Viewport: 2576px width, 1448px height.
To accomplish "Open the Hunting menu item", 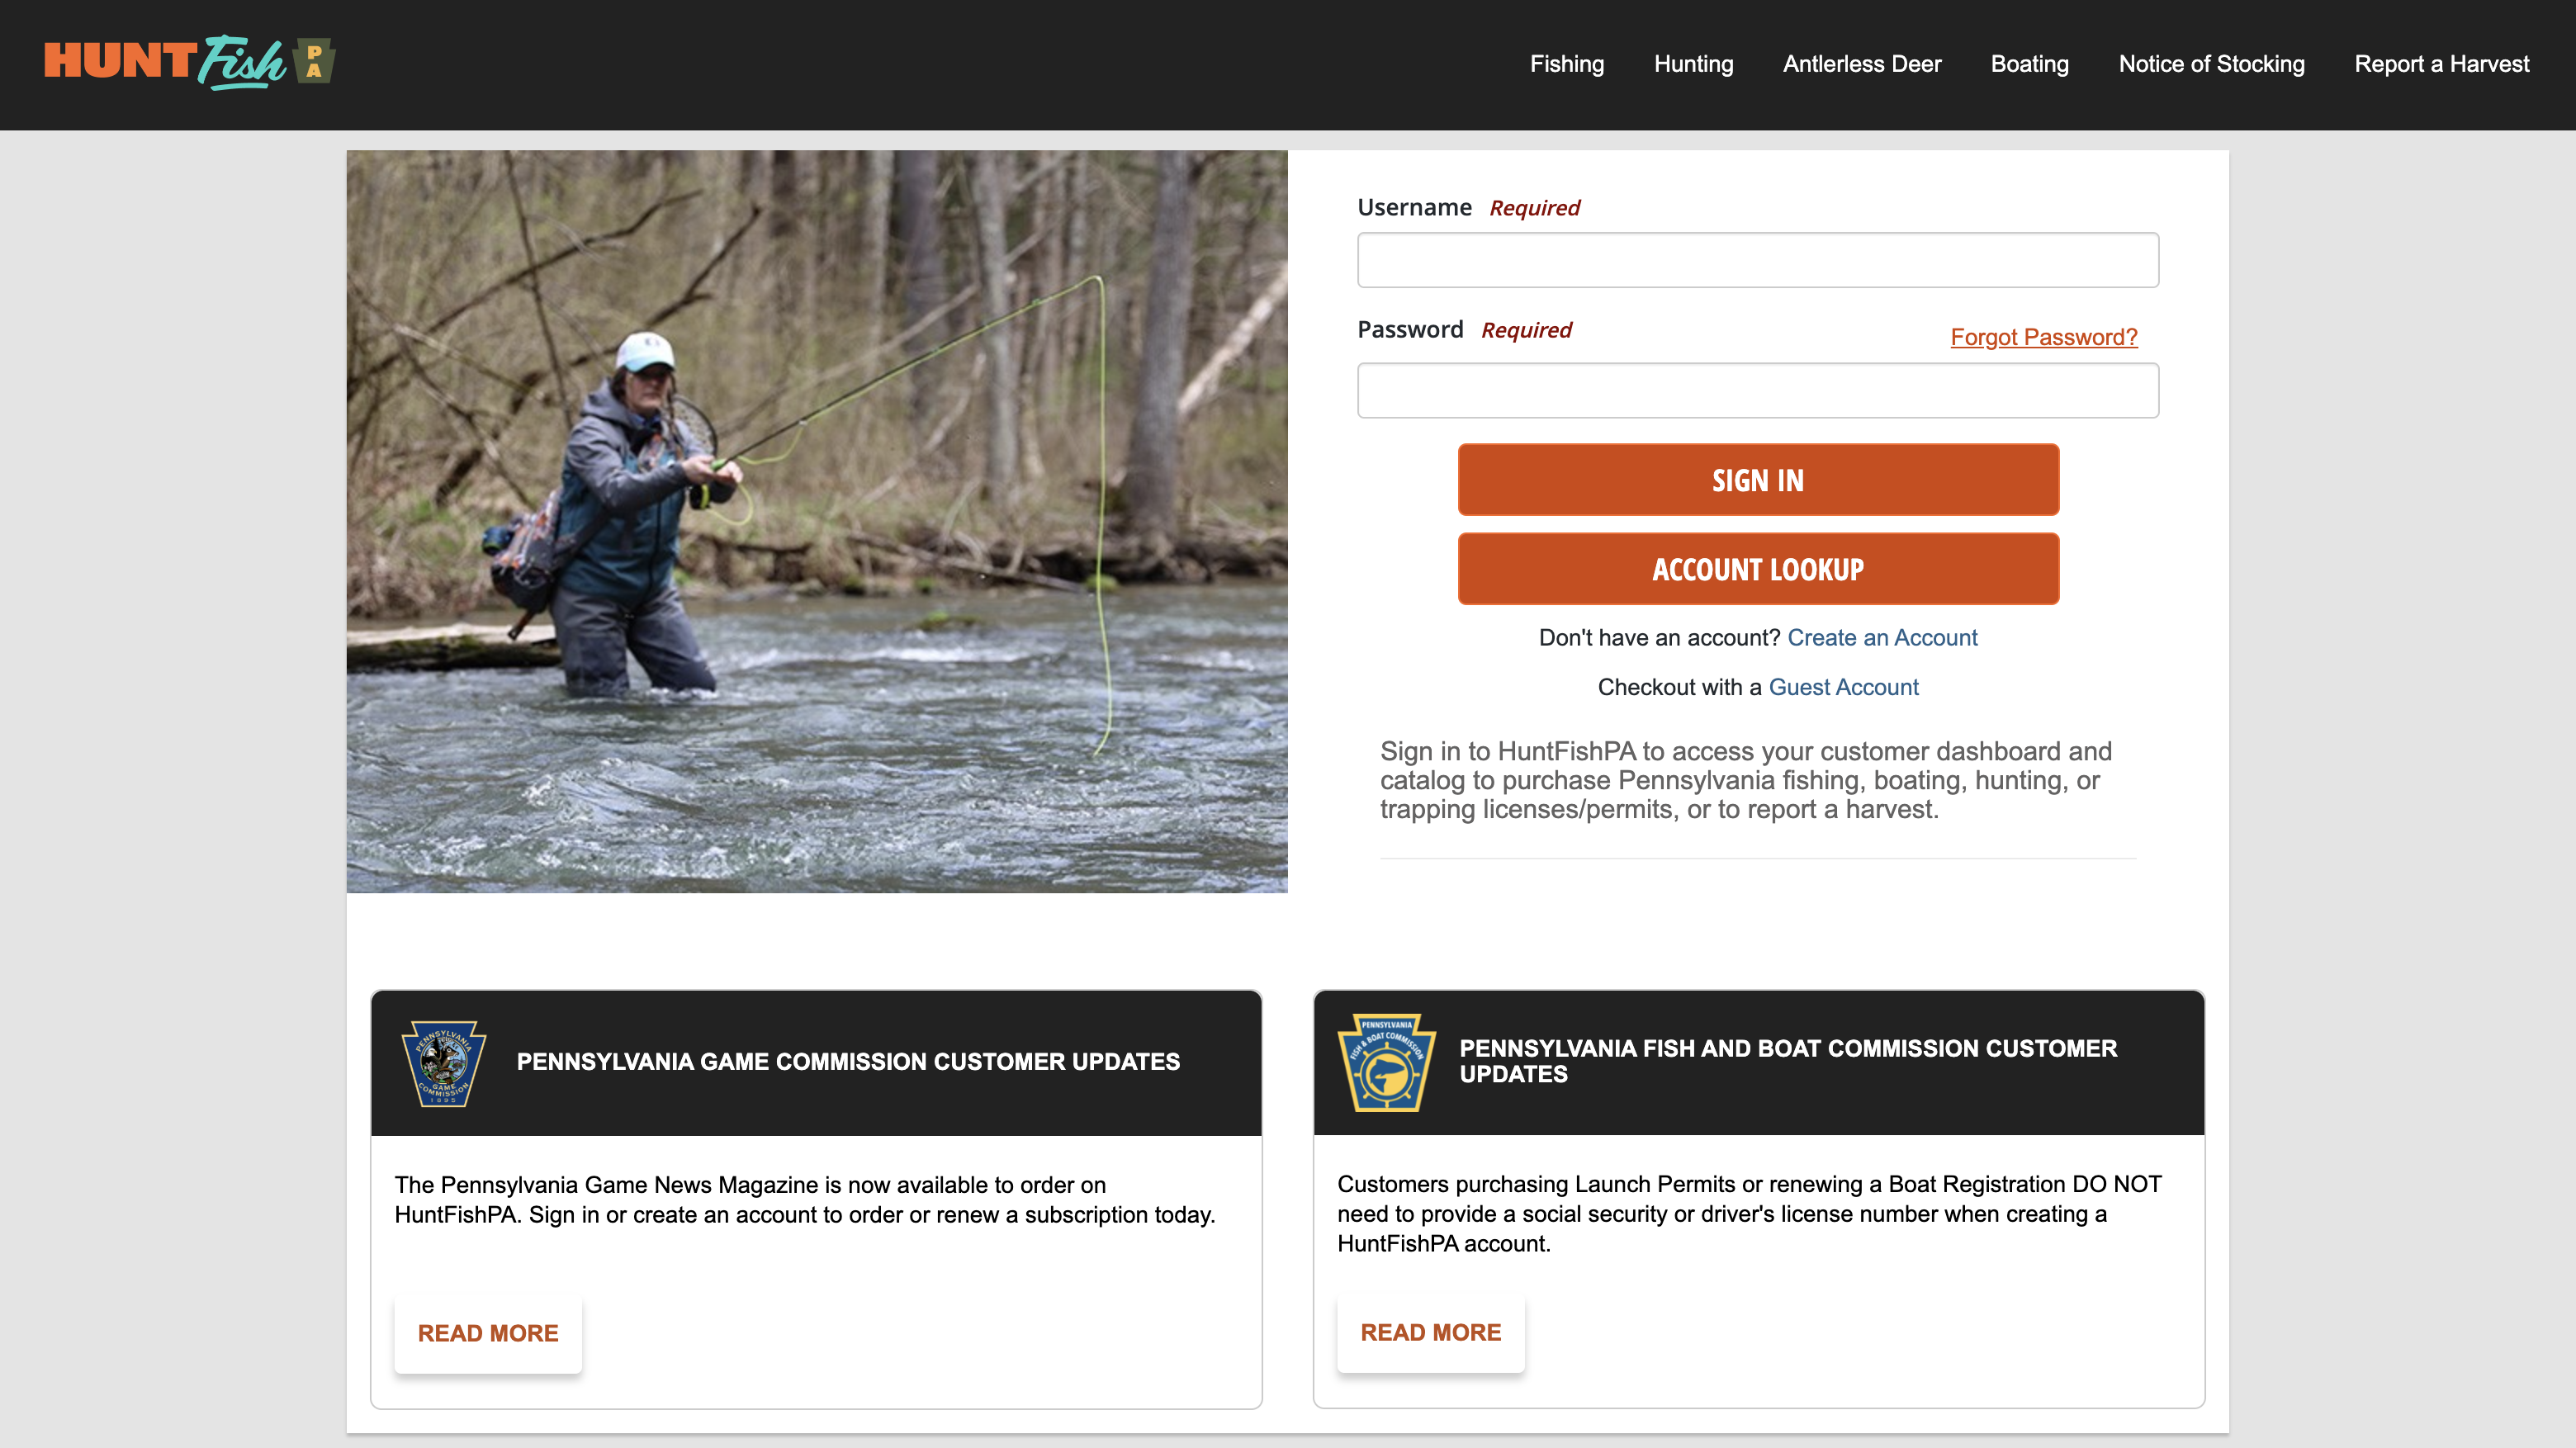I will point(1693,64).
